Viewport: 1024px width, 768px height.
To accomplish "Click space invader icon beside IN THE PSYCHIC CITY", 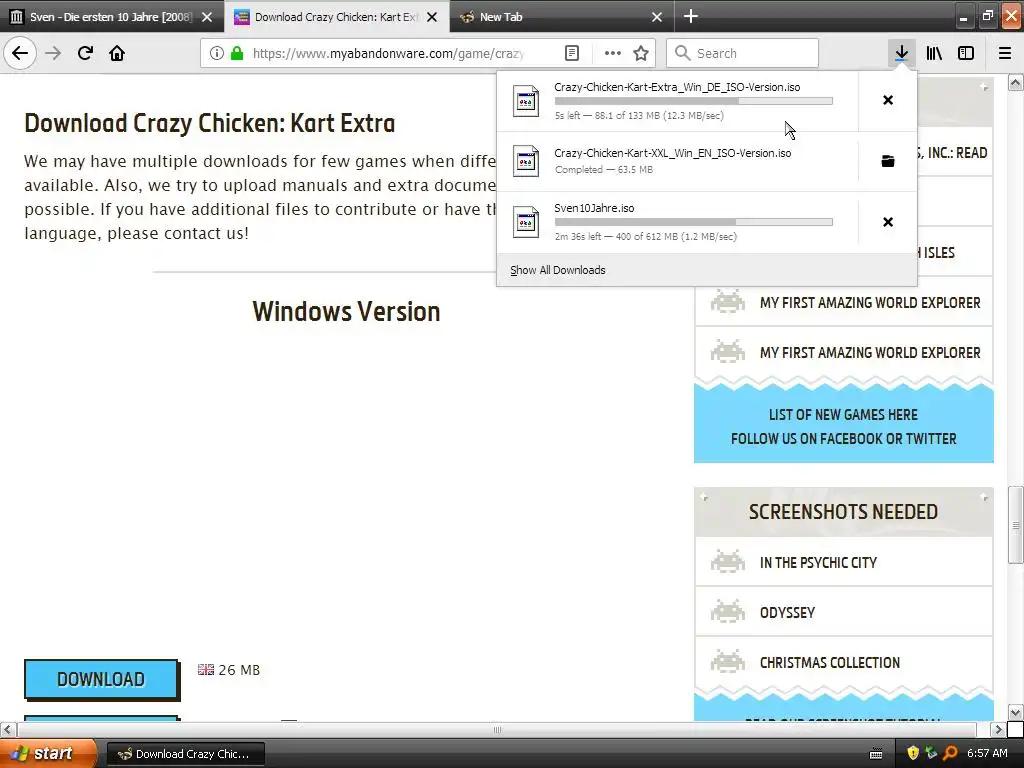I will click(x=728, y=562).
